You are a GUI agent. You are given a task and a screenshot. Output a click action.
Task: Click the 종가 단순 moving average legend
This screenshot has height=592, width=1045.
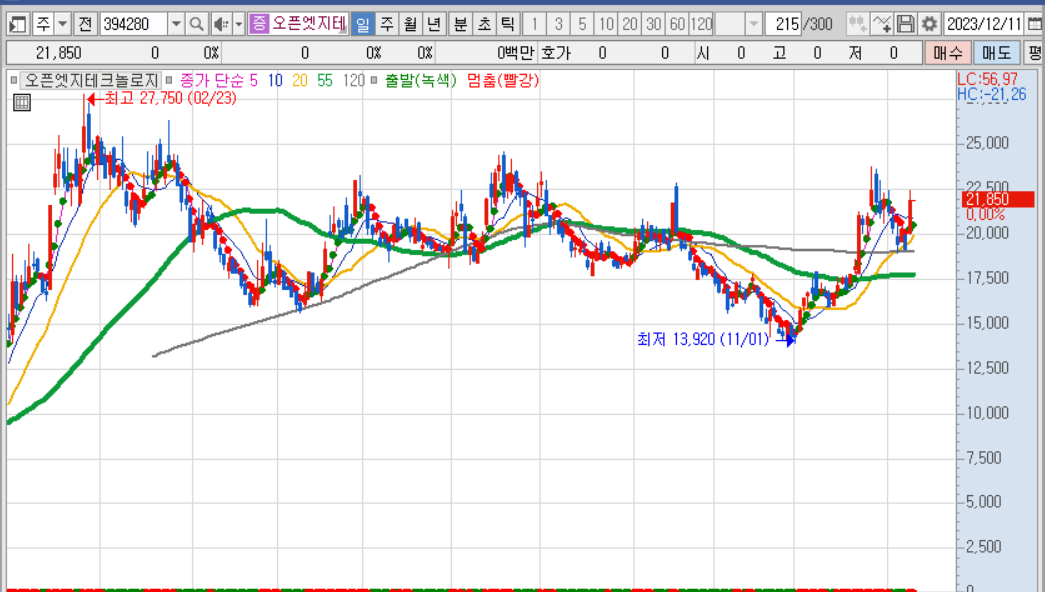213,81
